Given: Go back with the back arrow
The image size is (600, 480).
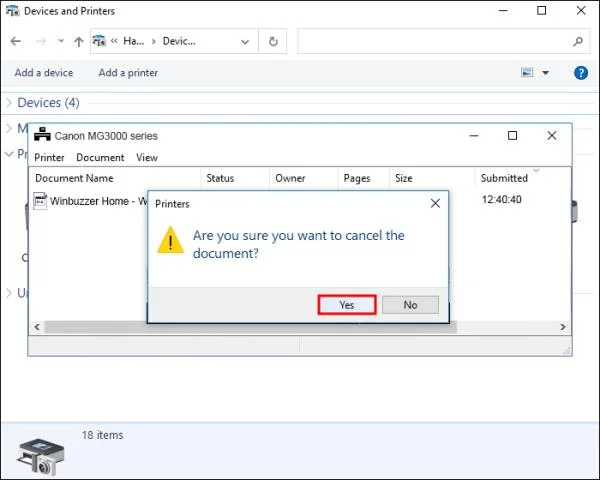Looking at the screenshot, I should 16,41.
